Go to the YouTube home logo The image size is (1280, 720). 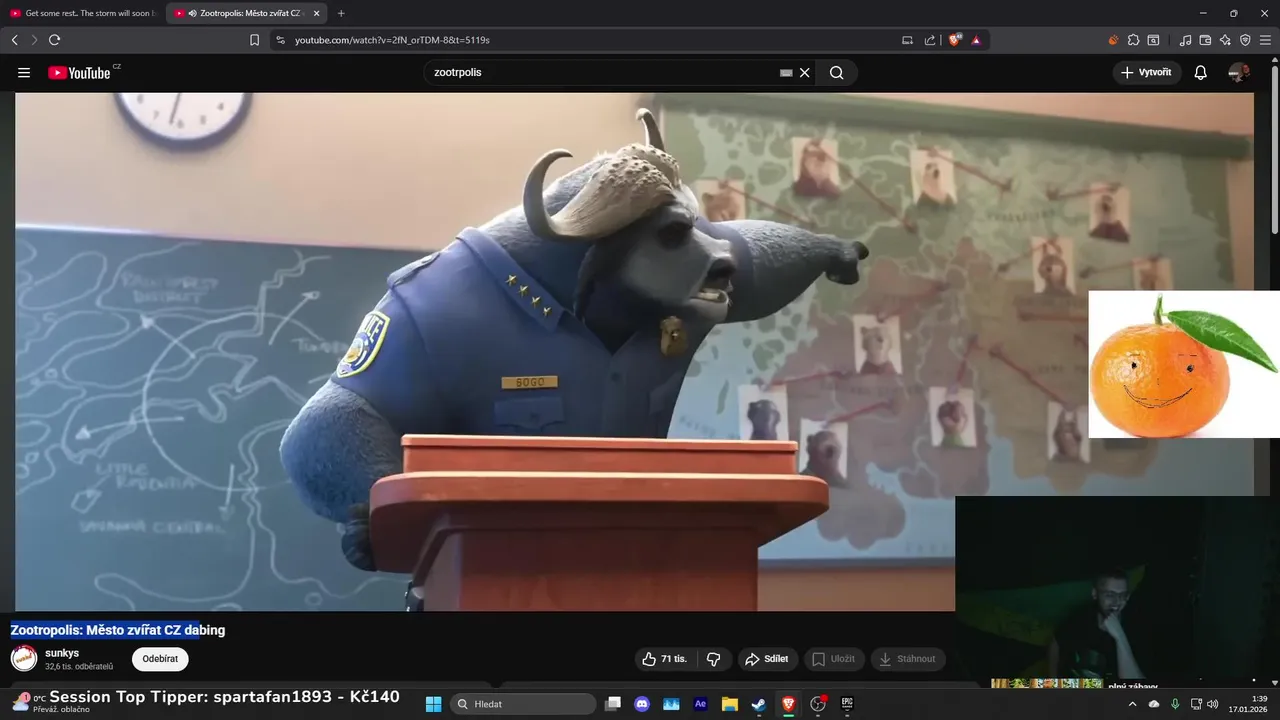tap(79, 72)
